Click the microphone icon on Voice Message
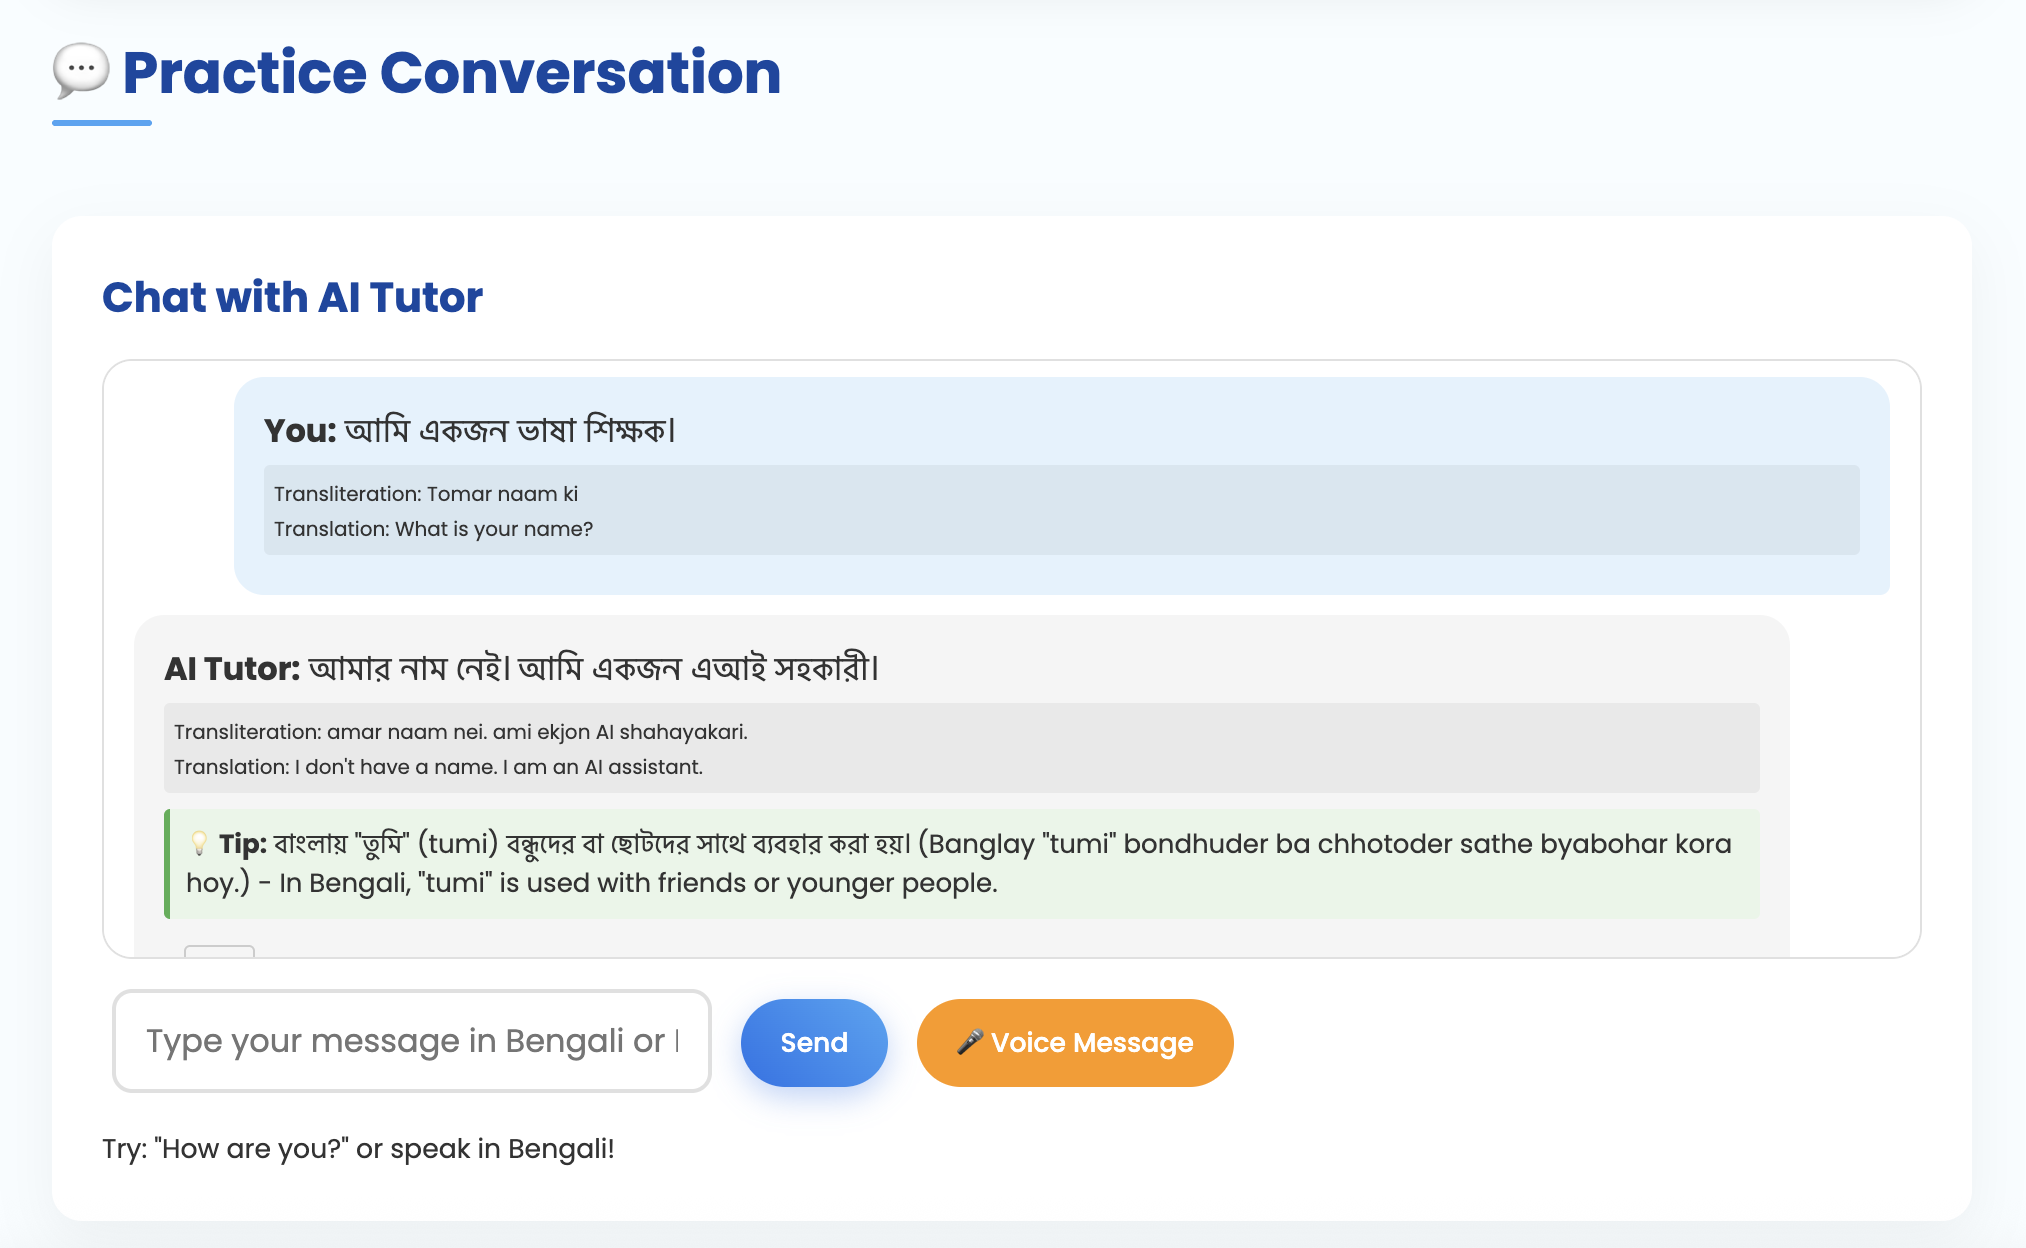2026x1248 pixels. tap(969, 1042)
